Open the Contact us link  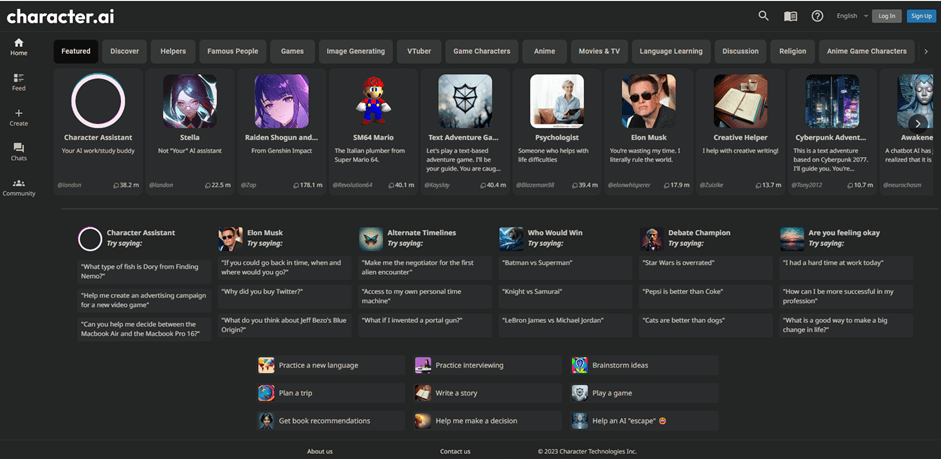(455, 451)
